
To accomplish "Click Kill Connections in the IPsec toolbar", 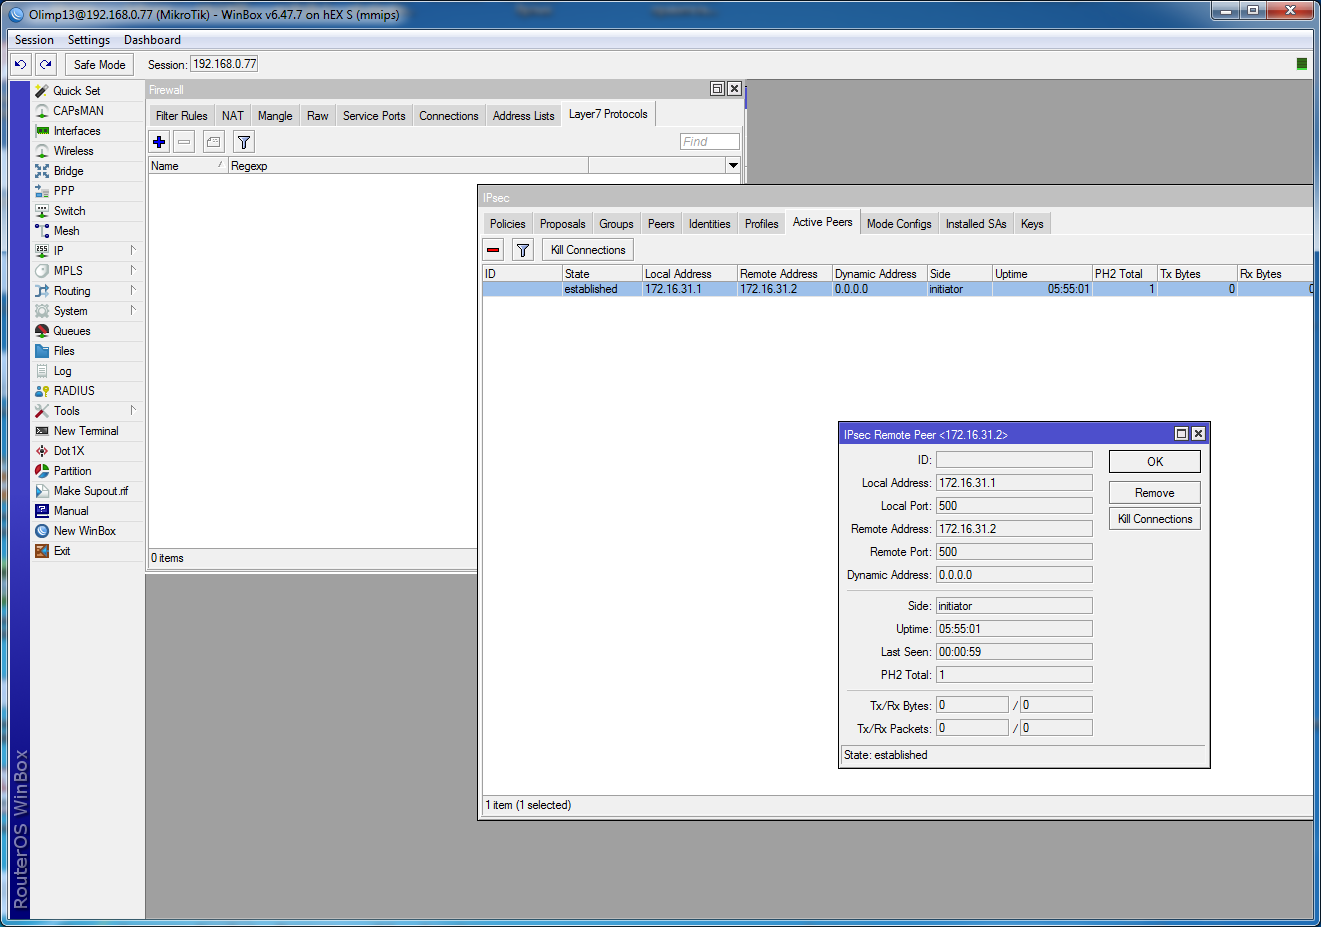I will pos(588,250).
